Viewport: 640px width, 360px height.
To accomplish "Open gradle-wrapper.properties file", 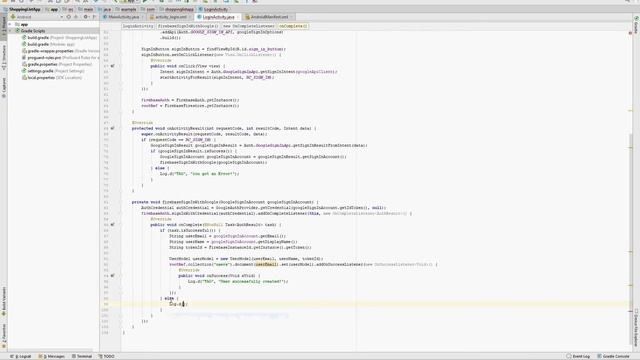I will click(x=60, y=51).
